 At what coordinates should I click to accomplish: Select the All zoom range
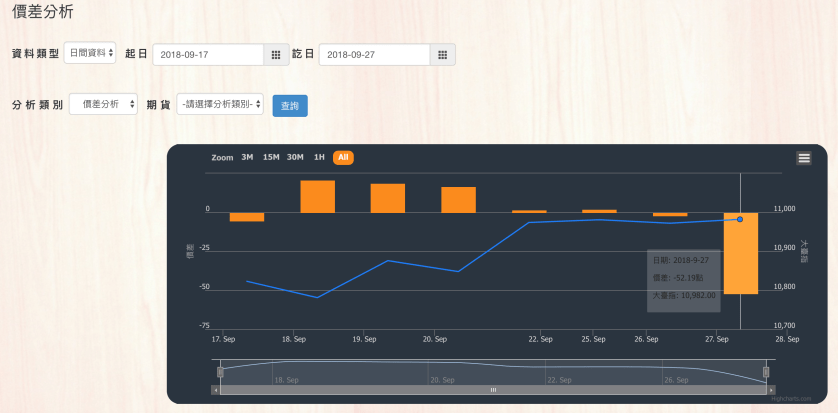pyautogui.click(x=343, y=157)
